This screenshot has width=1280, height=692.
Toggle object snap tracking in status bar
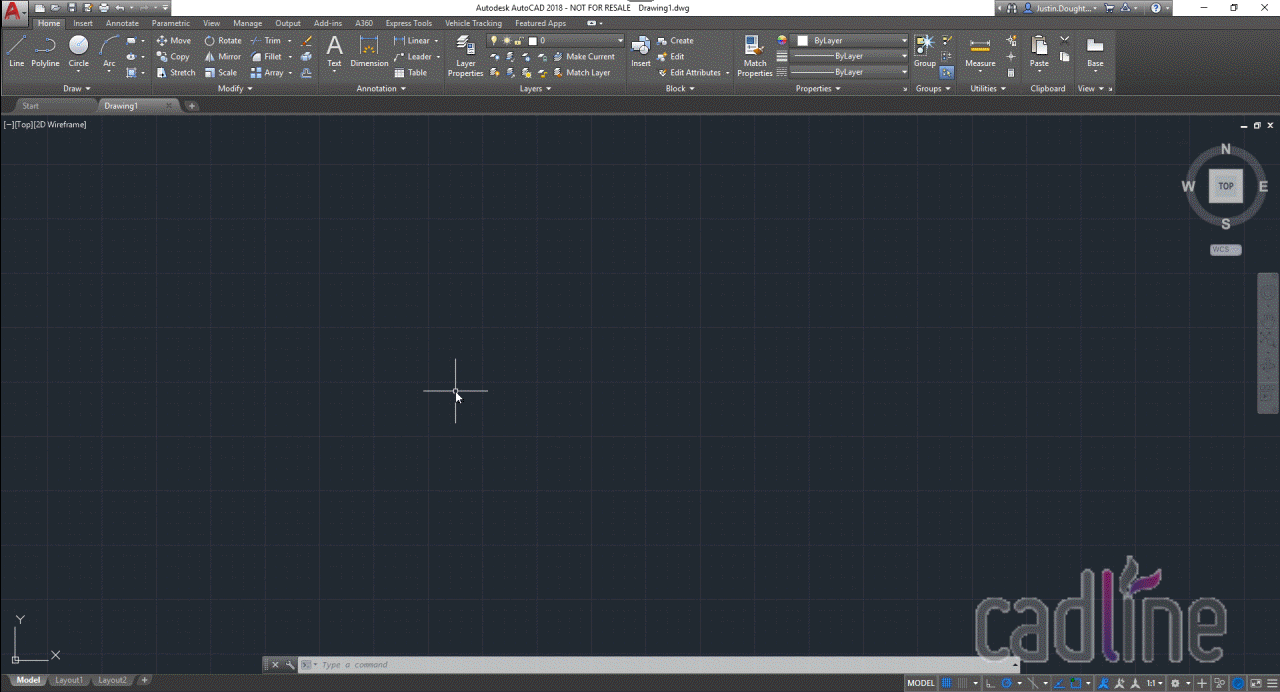1059,683
